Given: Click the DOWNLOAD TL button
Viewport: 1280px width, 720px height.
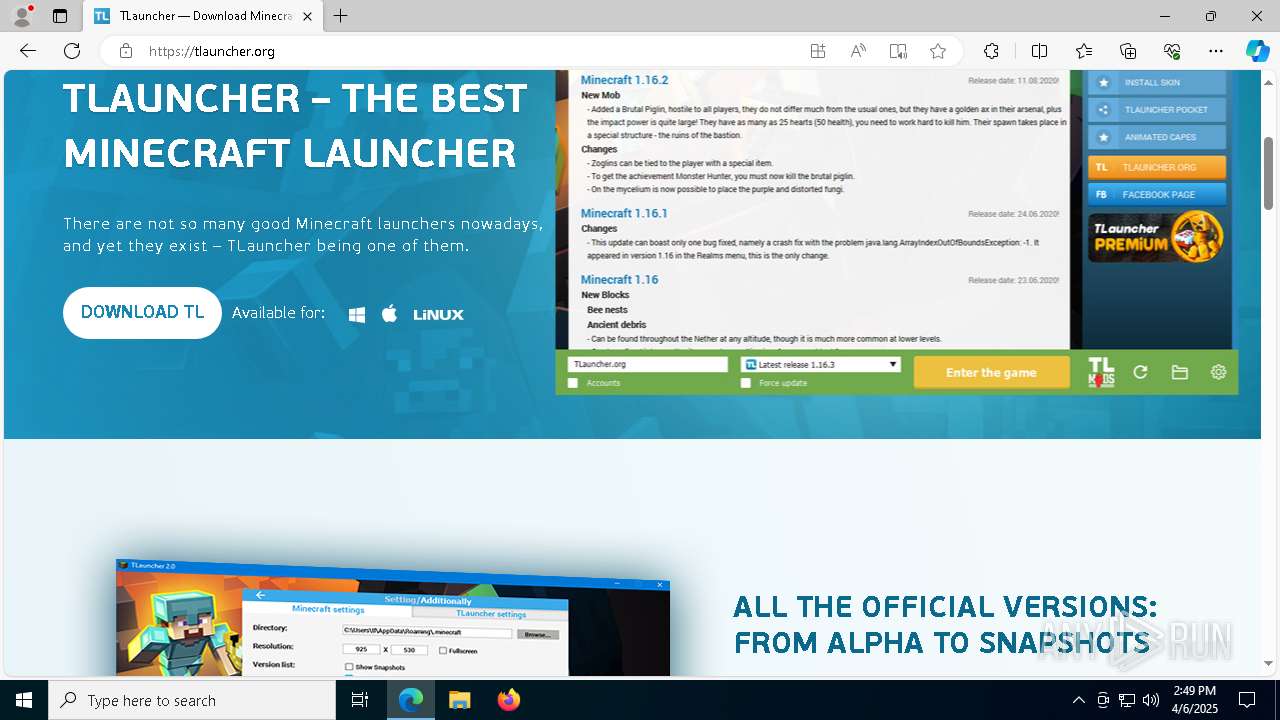Looking at the screenshot, I should 142,313.
